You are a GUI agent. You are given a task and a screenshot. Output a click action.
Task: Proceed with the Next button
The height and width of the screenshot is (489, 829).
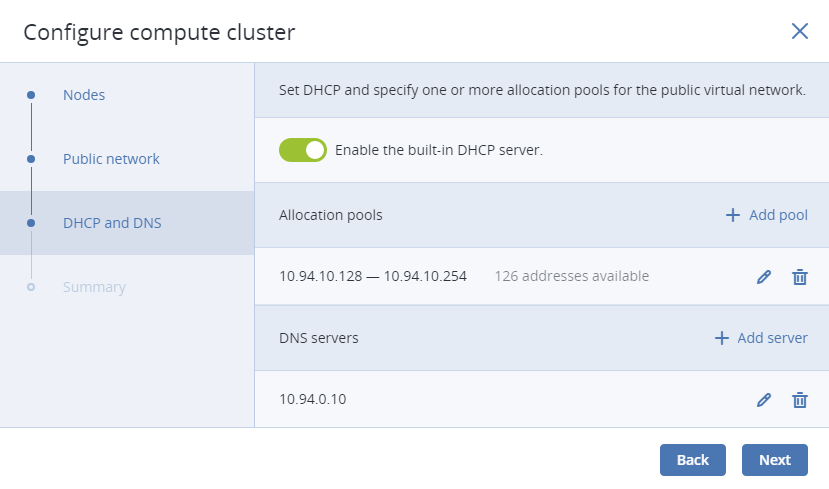pyautogui.click(x=775, y=460)
